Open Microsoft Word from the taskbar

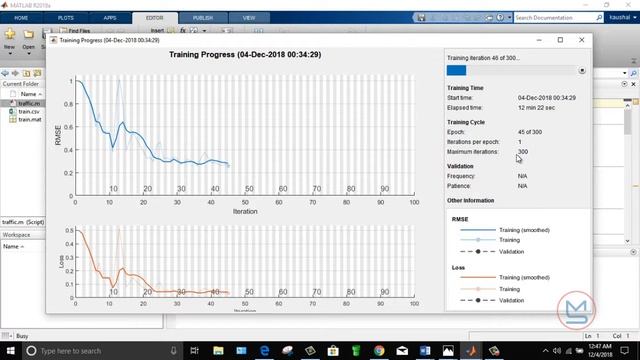coord(425,351)
